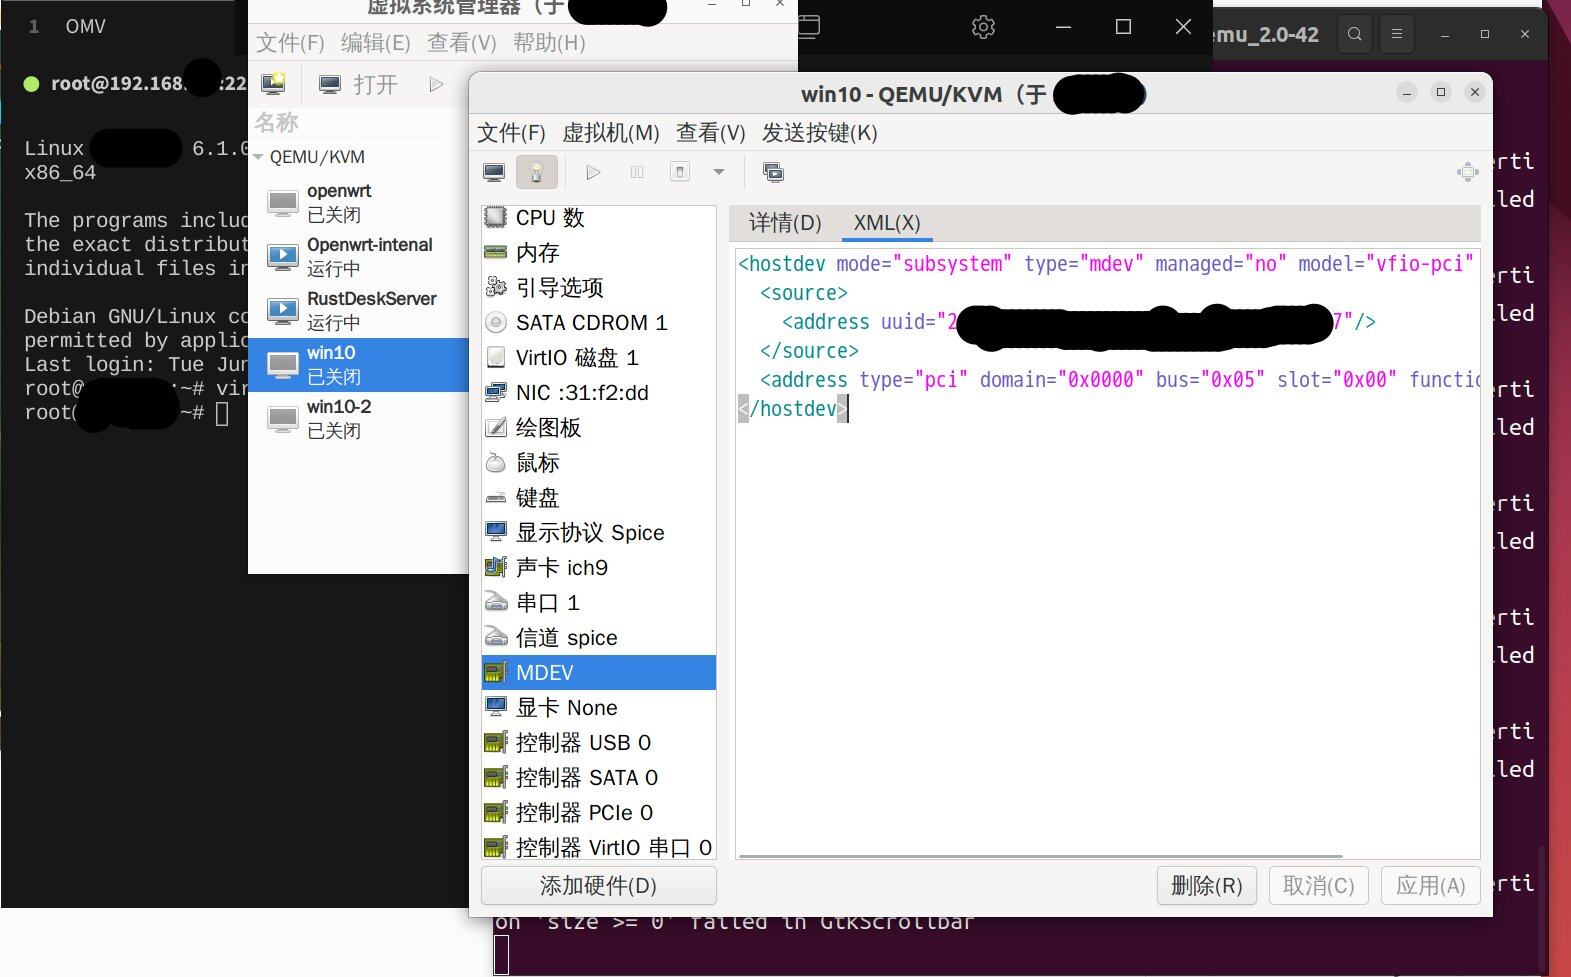Select SATA CDROM 1 device

click(x=598, y=323)
